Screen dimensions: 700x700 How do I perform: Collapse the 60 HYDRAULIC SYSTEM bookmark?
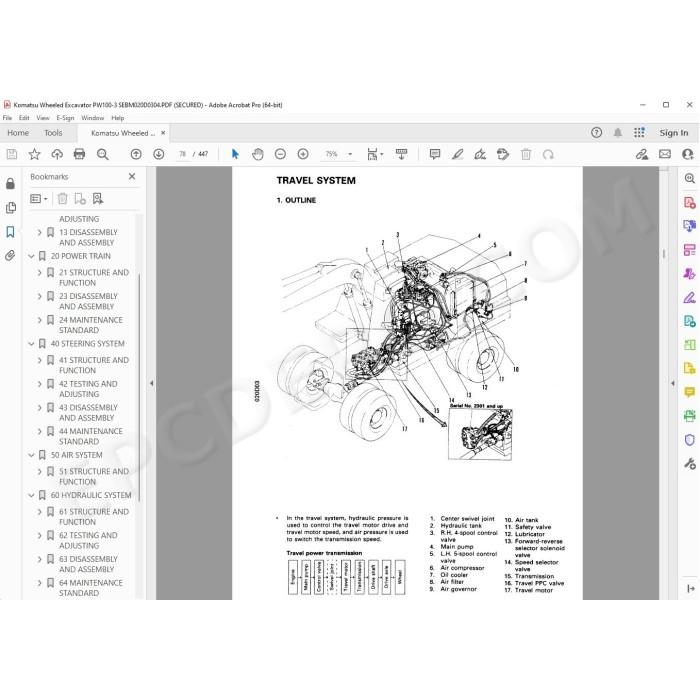[x=31, y=496]
